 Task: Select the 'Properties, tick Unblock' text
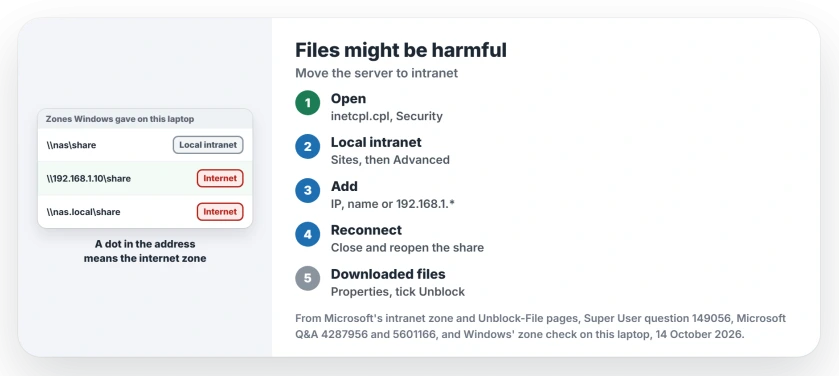coord(398,291)
